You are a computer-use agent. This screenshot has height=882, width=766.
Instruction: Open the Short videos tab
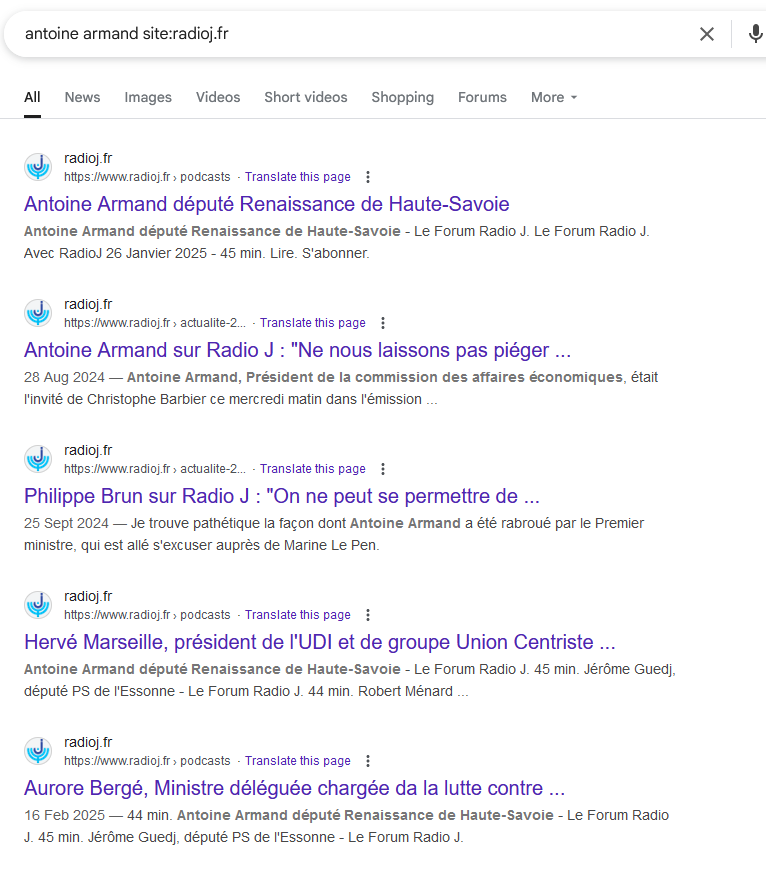[x=306, y=97]
